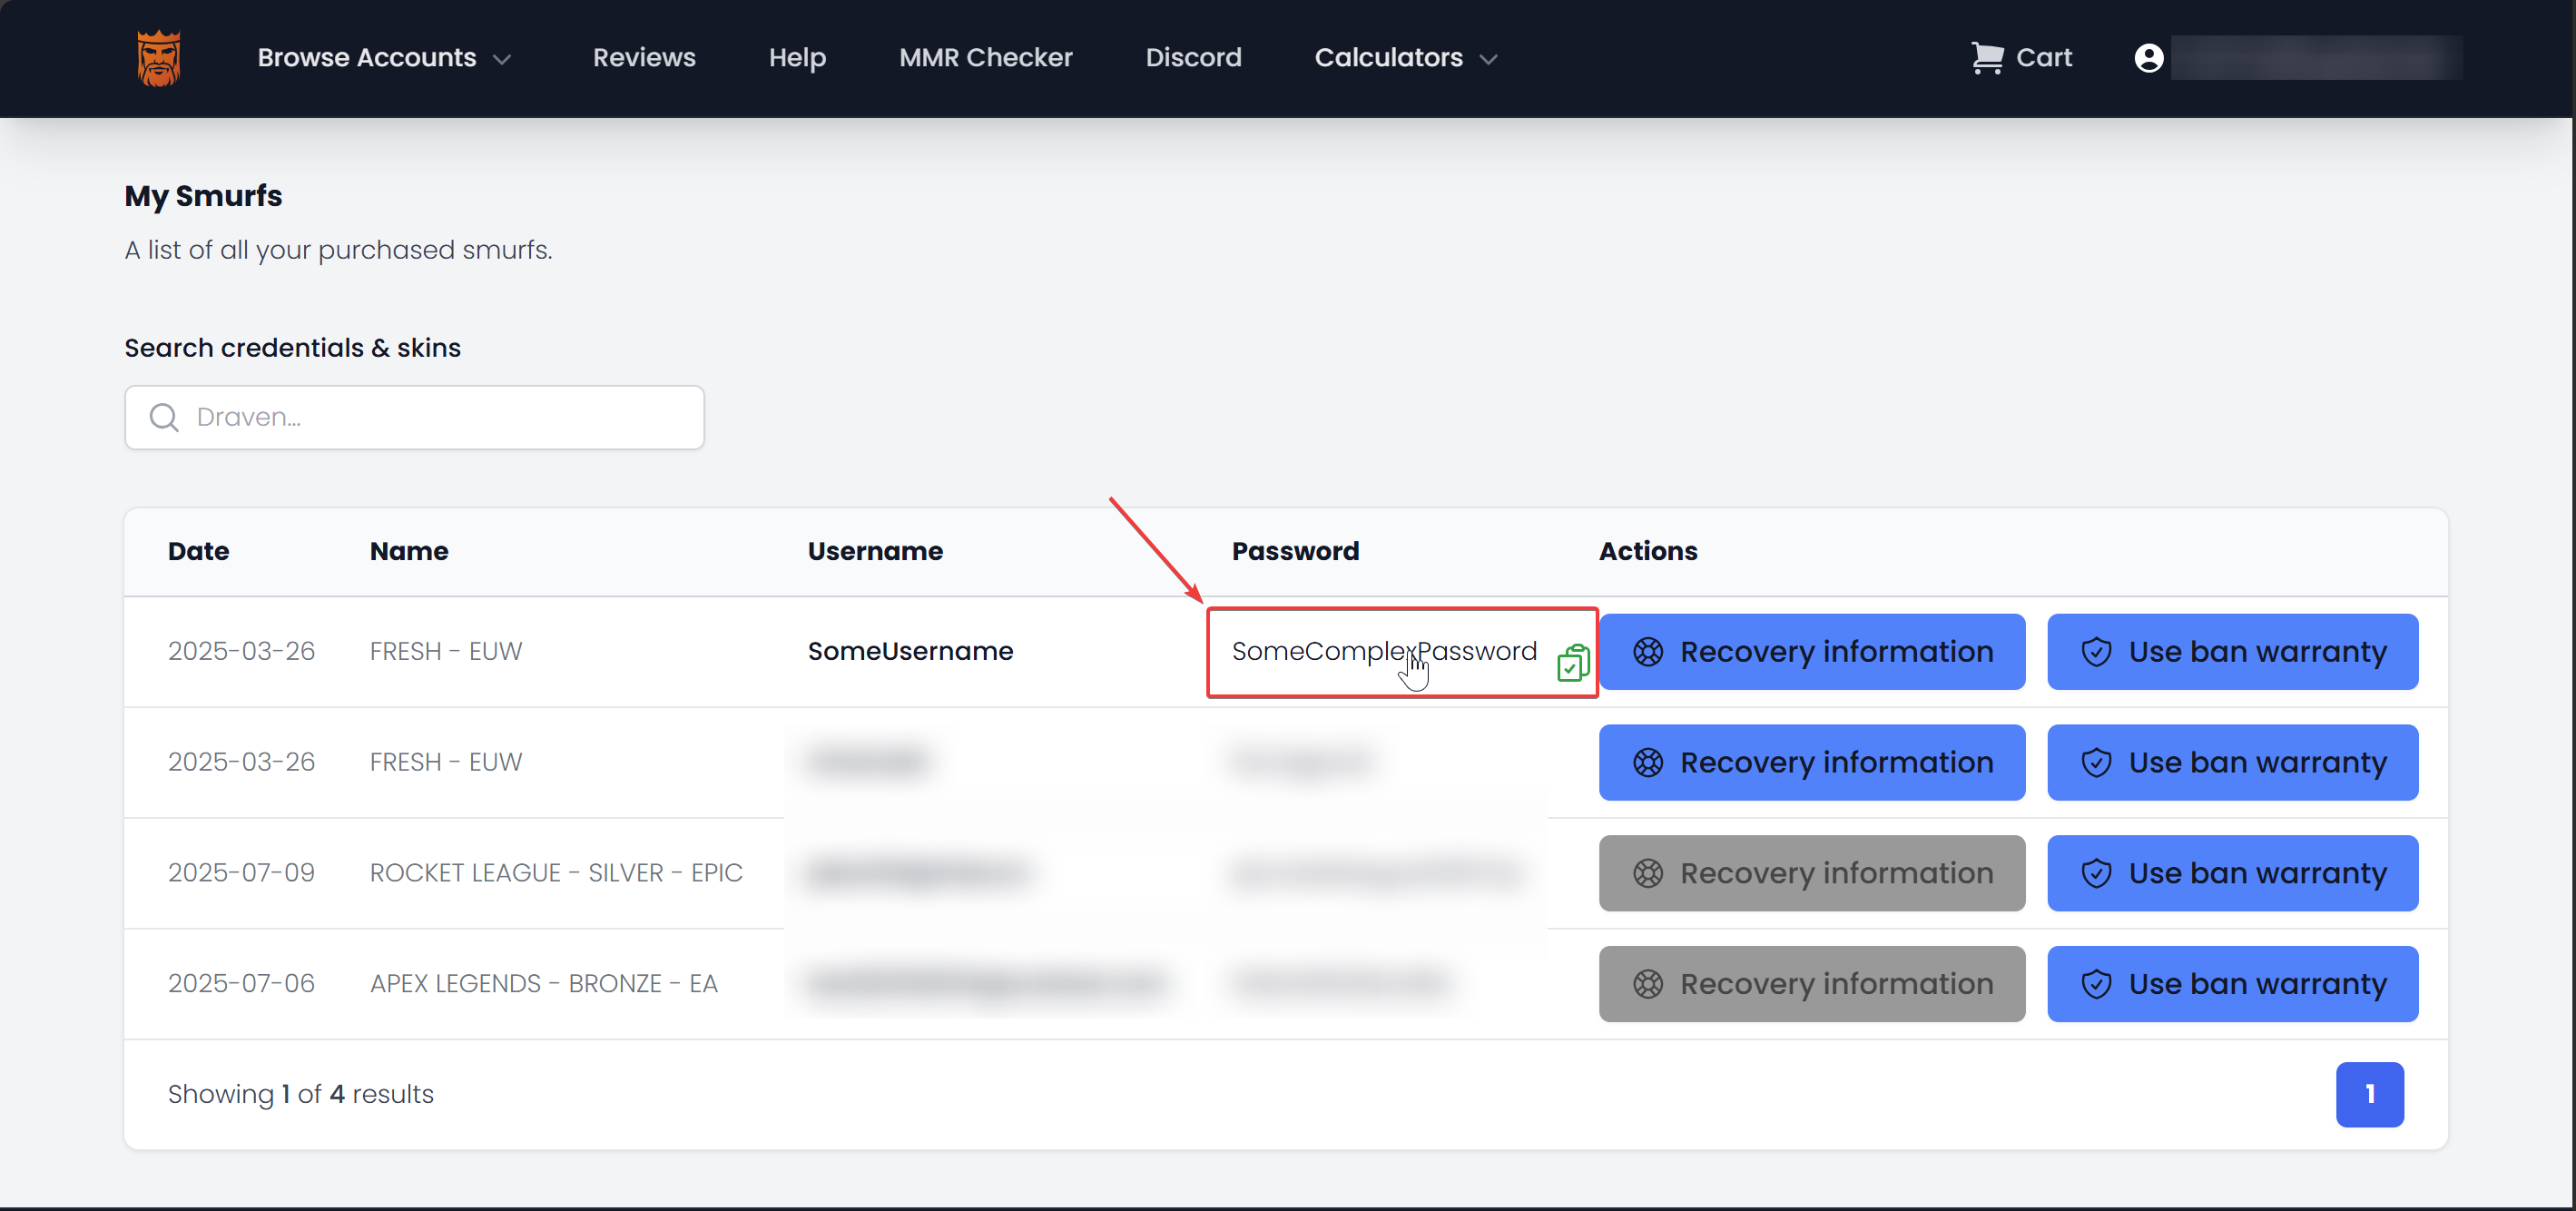This screenshot has width=2576, height=1211.
Task: Click the blurred account name in header
Action: point(2315,58)
